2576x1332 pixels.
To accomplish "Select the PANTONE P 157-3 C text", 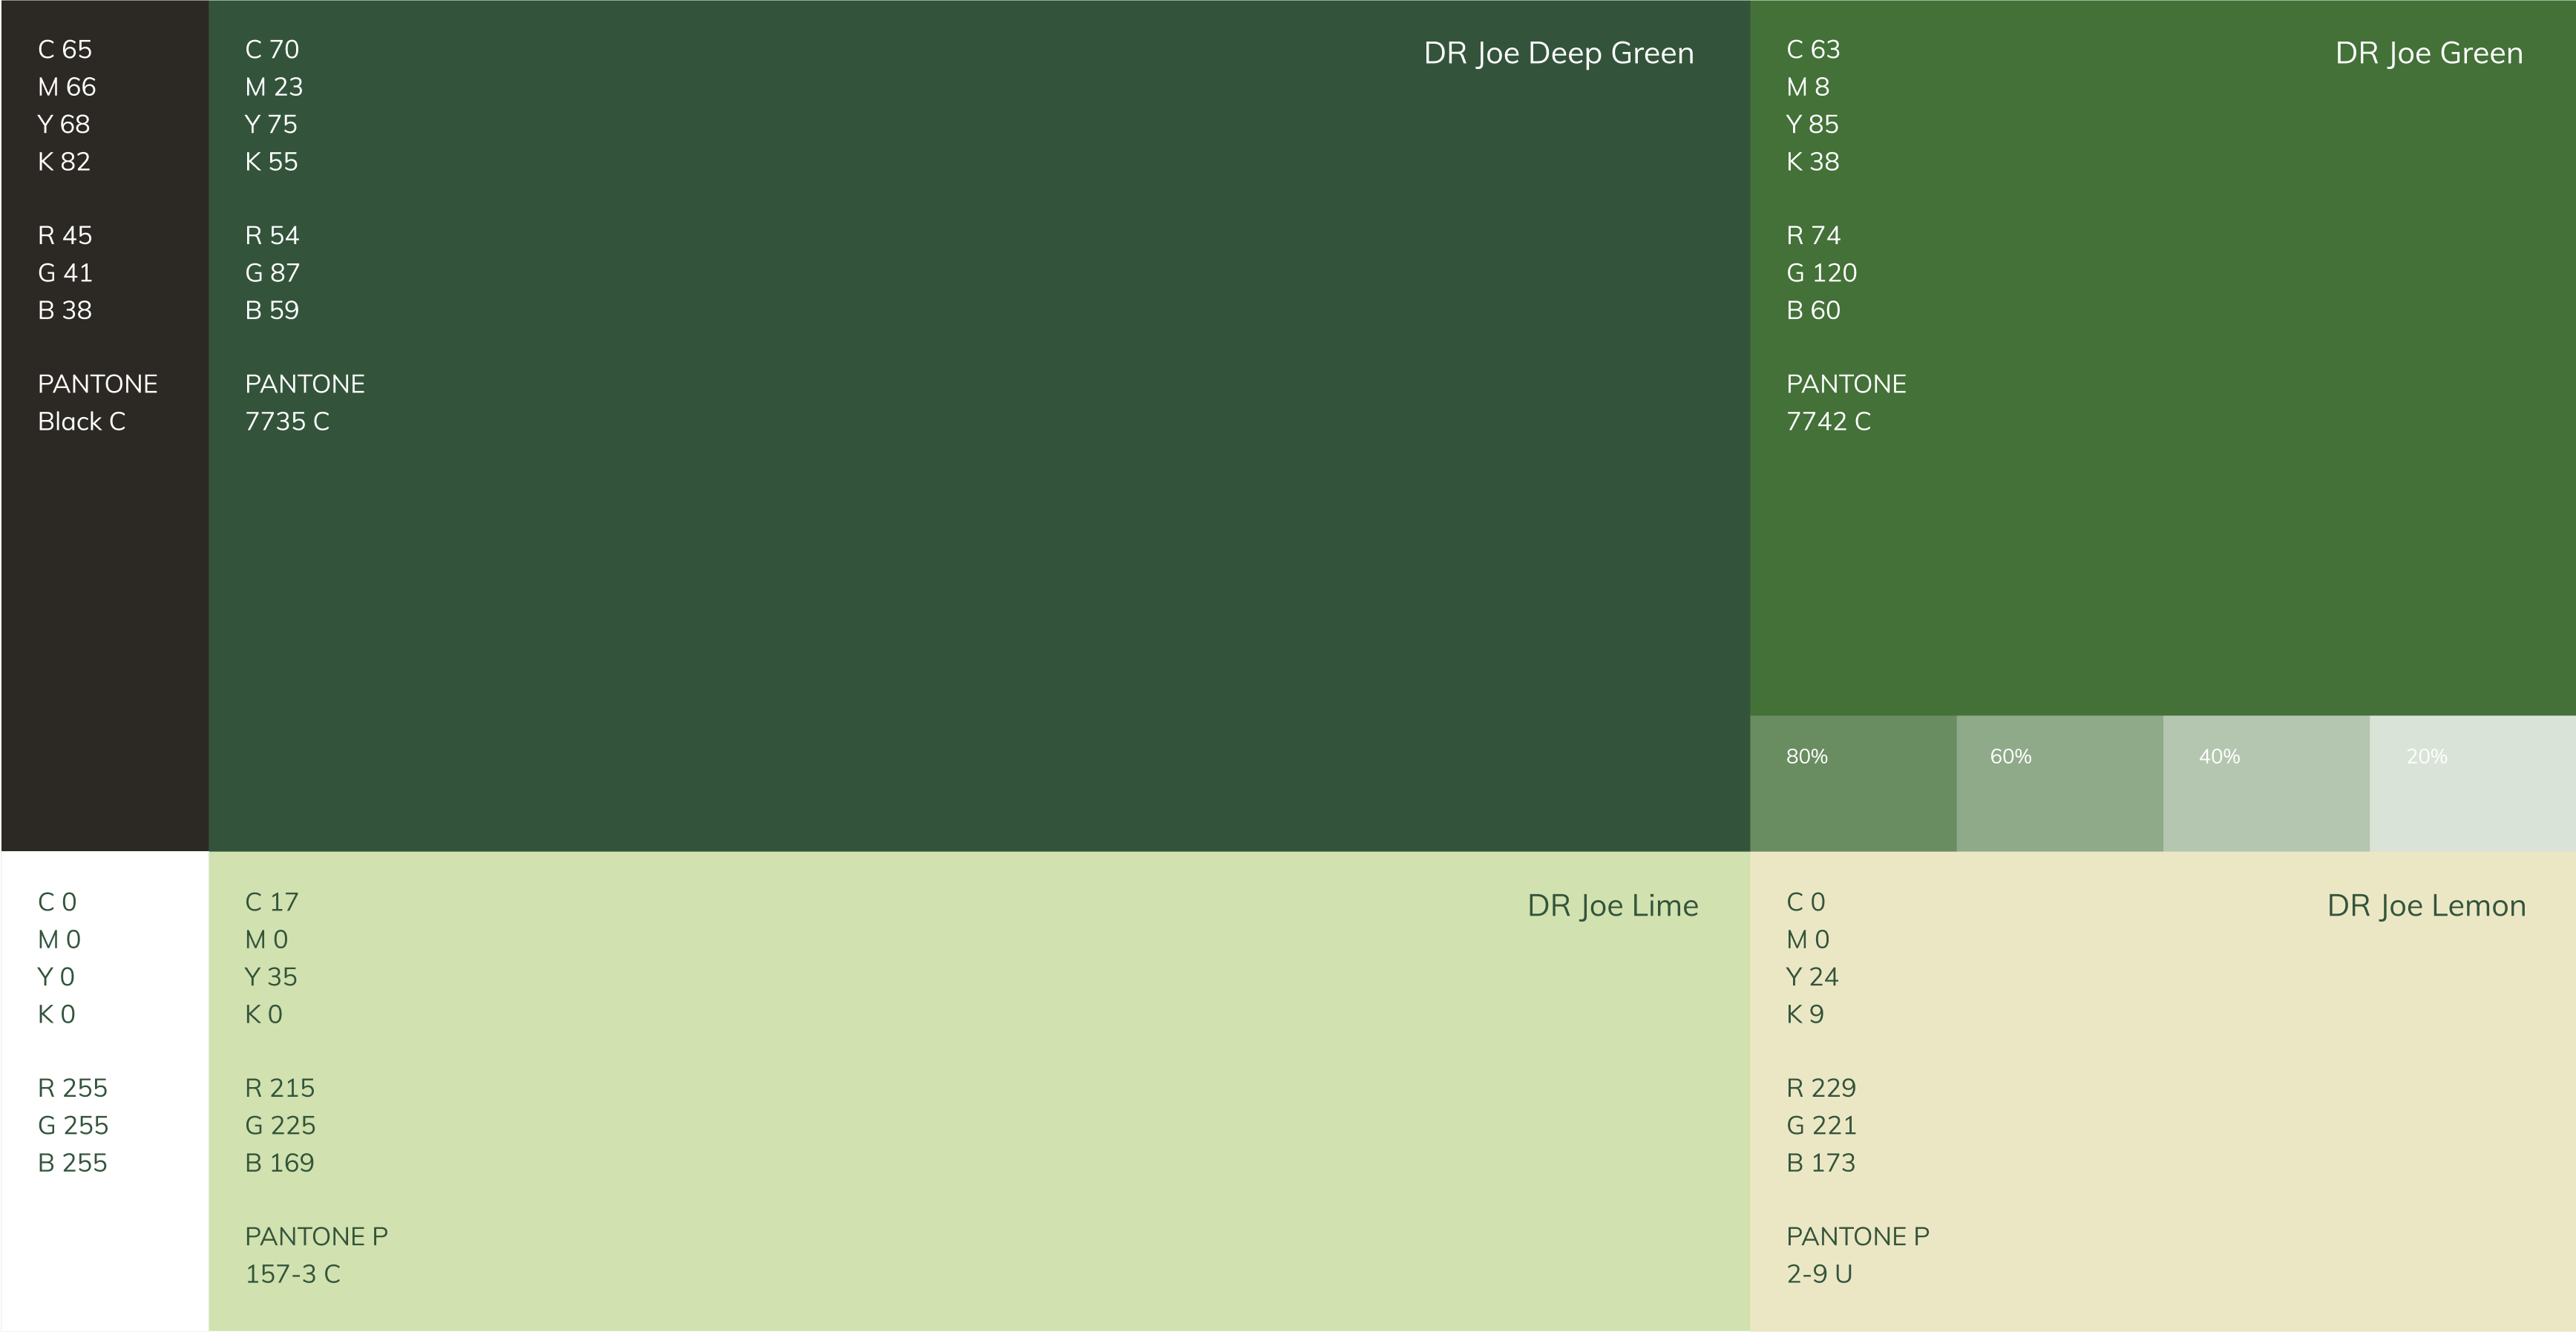I will [x=315, y=1255].
